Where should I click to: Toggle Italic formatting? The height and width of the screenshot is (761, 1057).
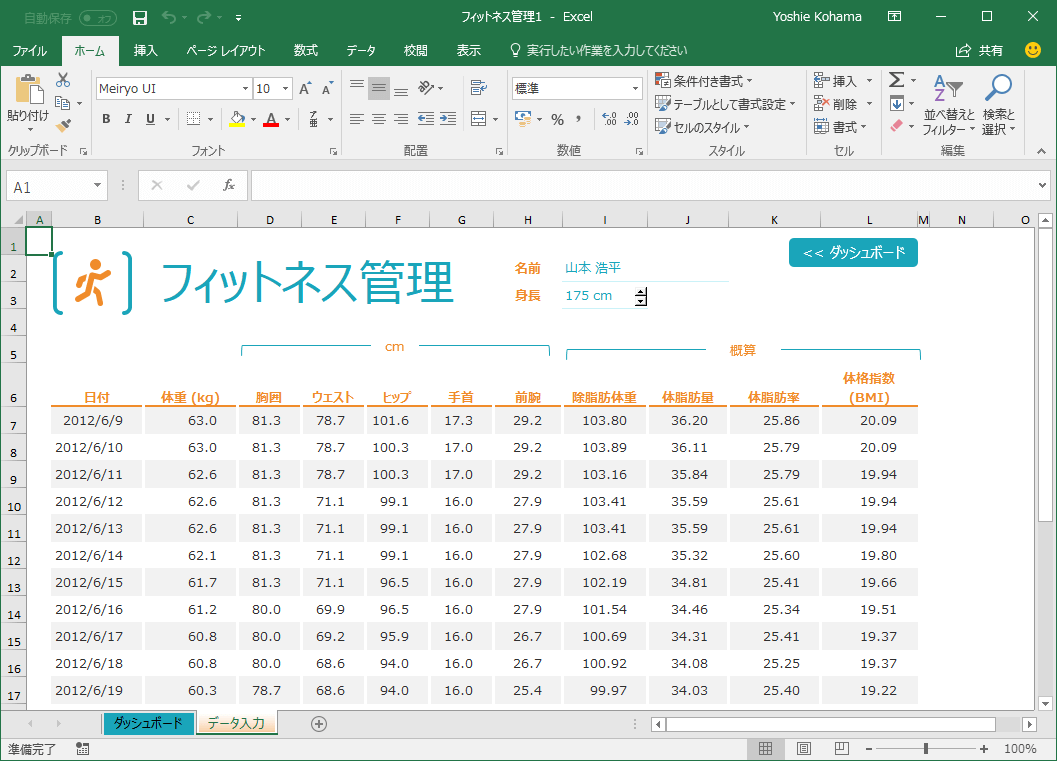pyautogui.click(x=128, y=119)
